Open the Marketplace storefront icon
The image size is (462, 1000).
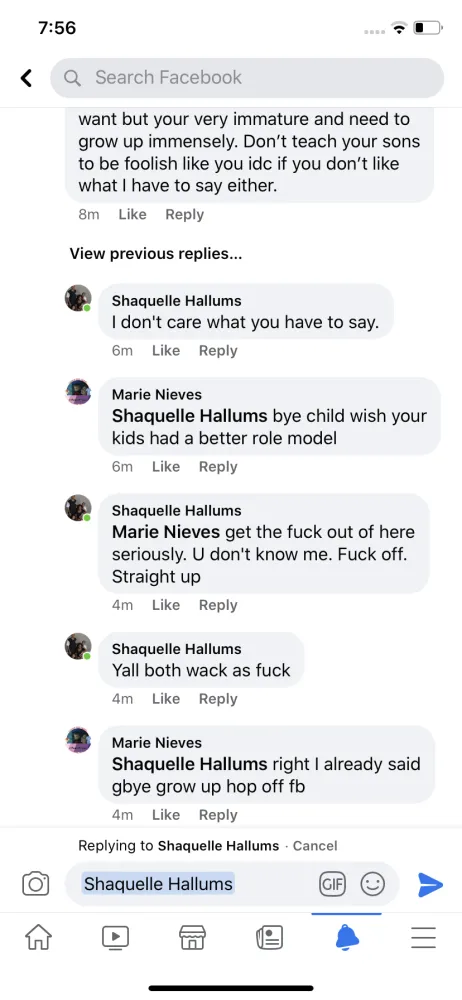click(192, 937)
